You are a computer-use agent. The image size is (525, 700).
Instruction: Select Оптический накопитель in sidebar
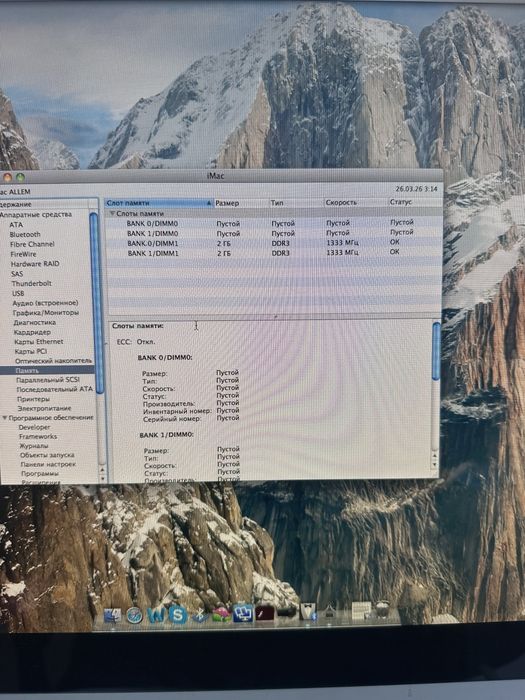point(54,361)
